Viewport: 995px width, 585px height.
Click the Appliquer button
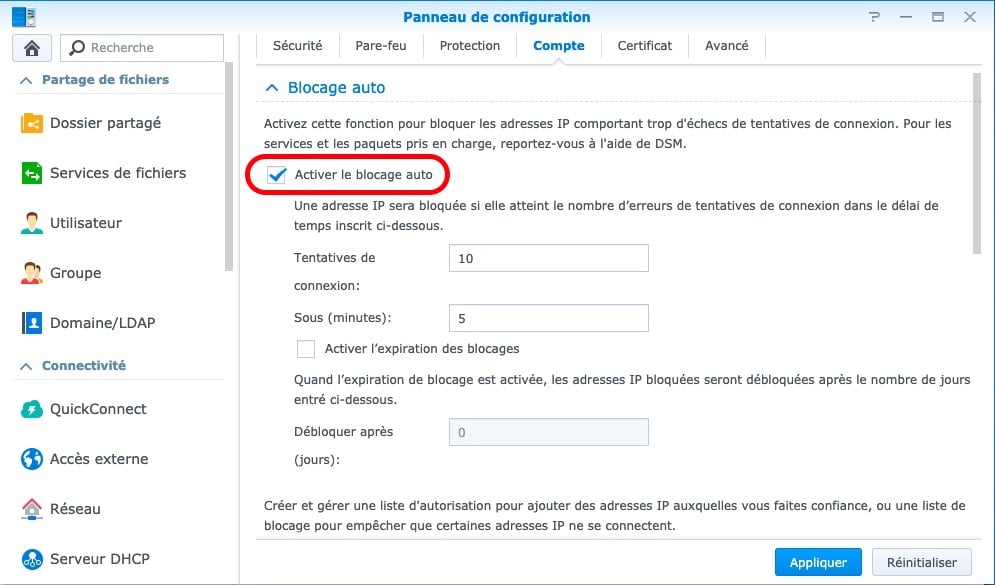tap(818, 562)
